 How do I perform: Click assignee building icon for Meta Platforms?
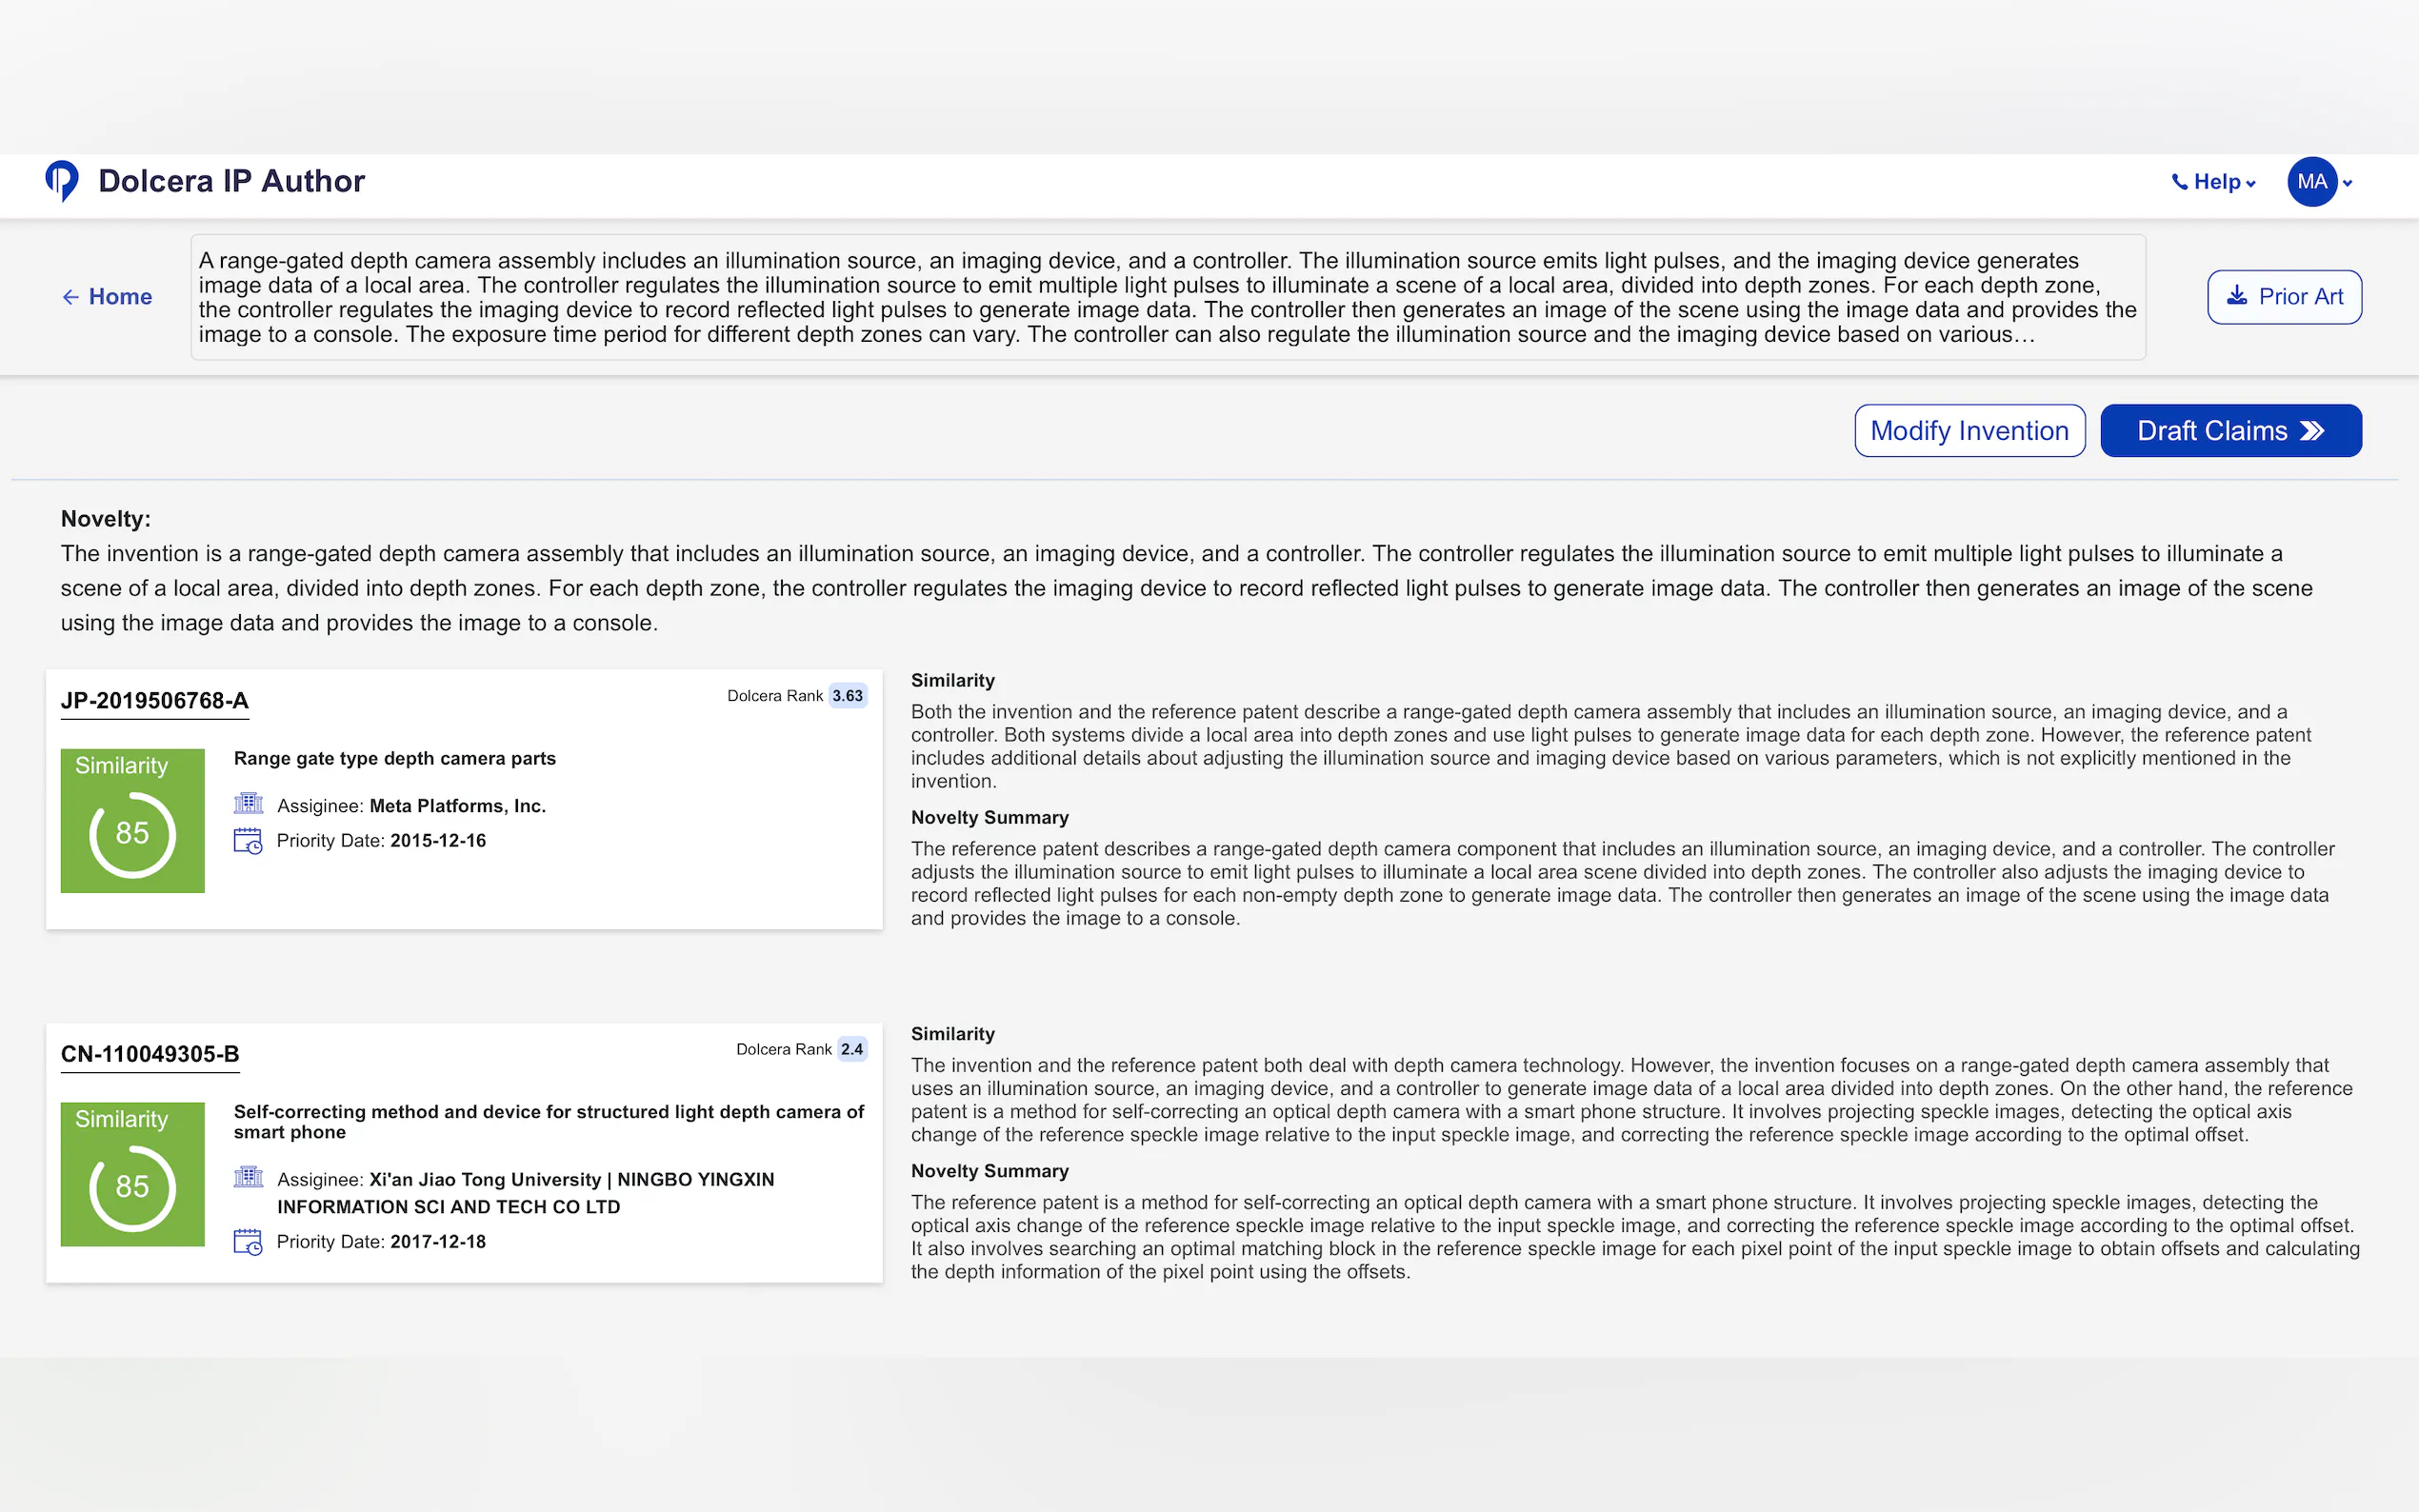[248, 804]
